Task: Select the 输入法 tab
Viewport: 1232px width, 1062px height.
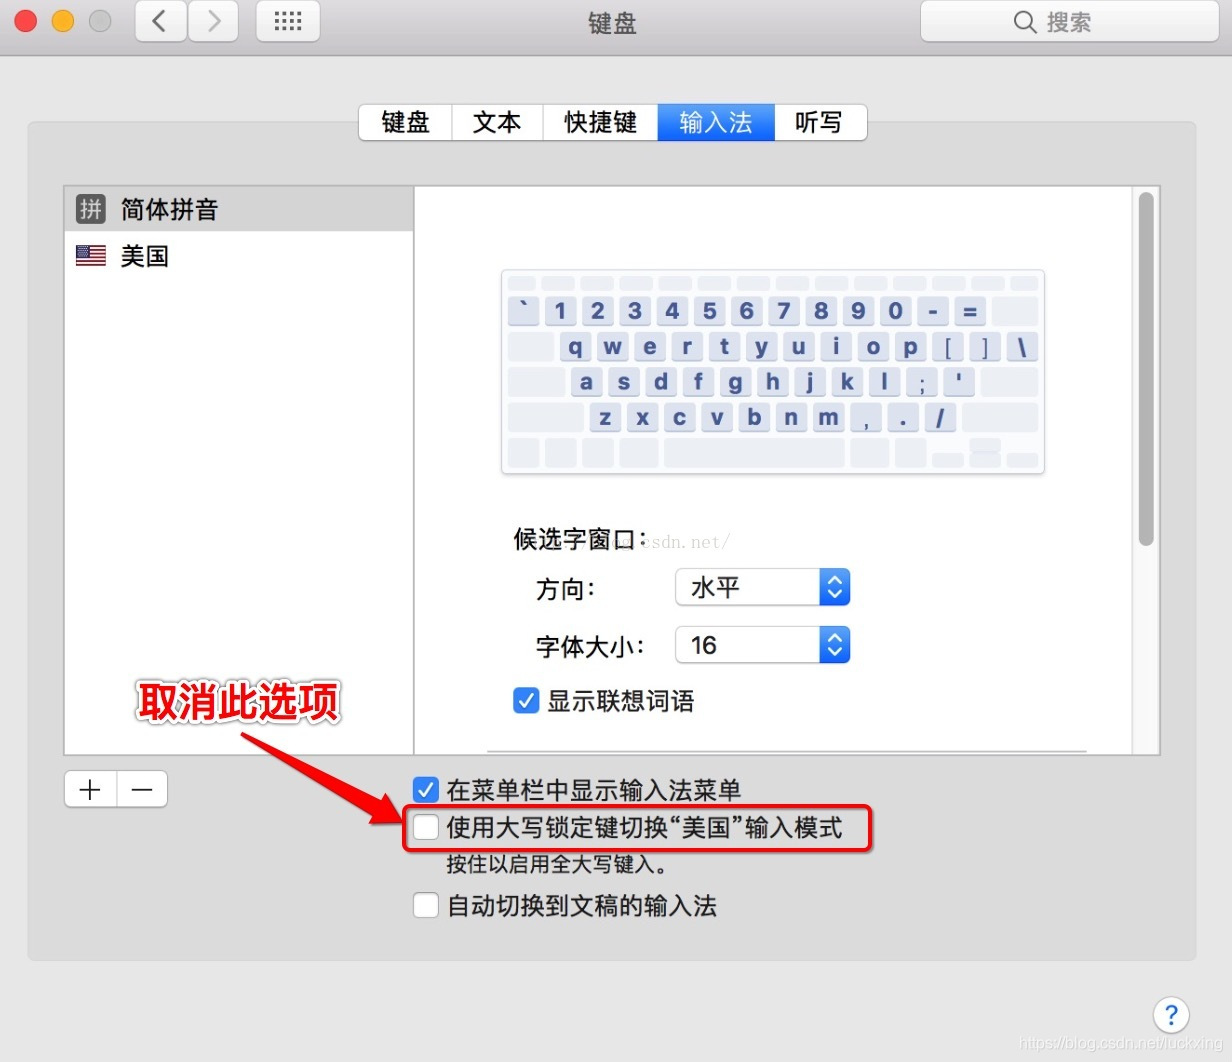Action: (x=716, y=122)
